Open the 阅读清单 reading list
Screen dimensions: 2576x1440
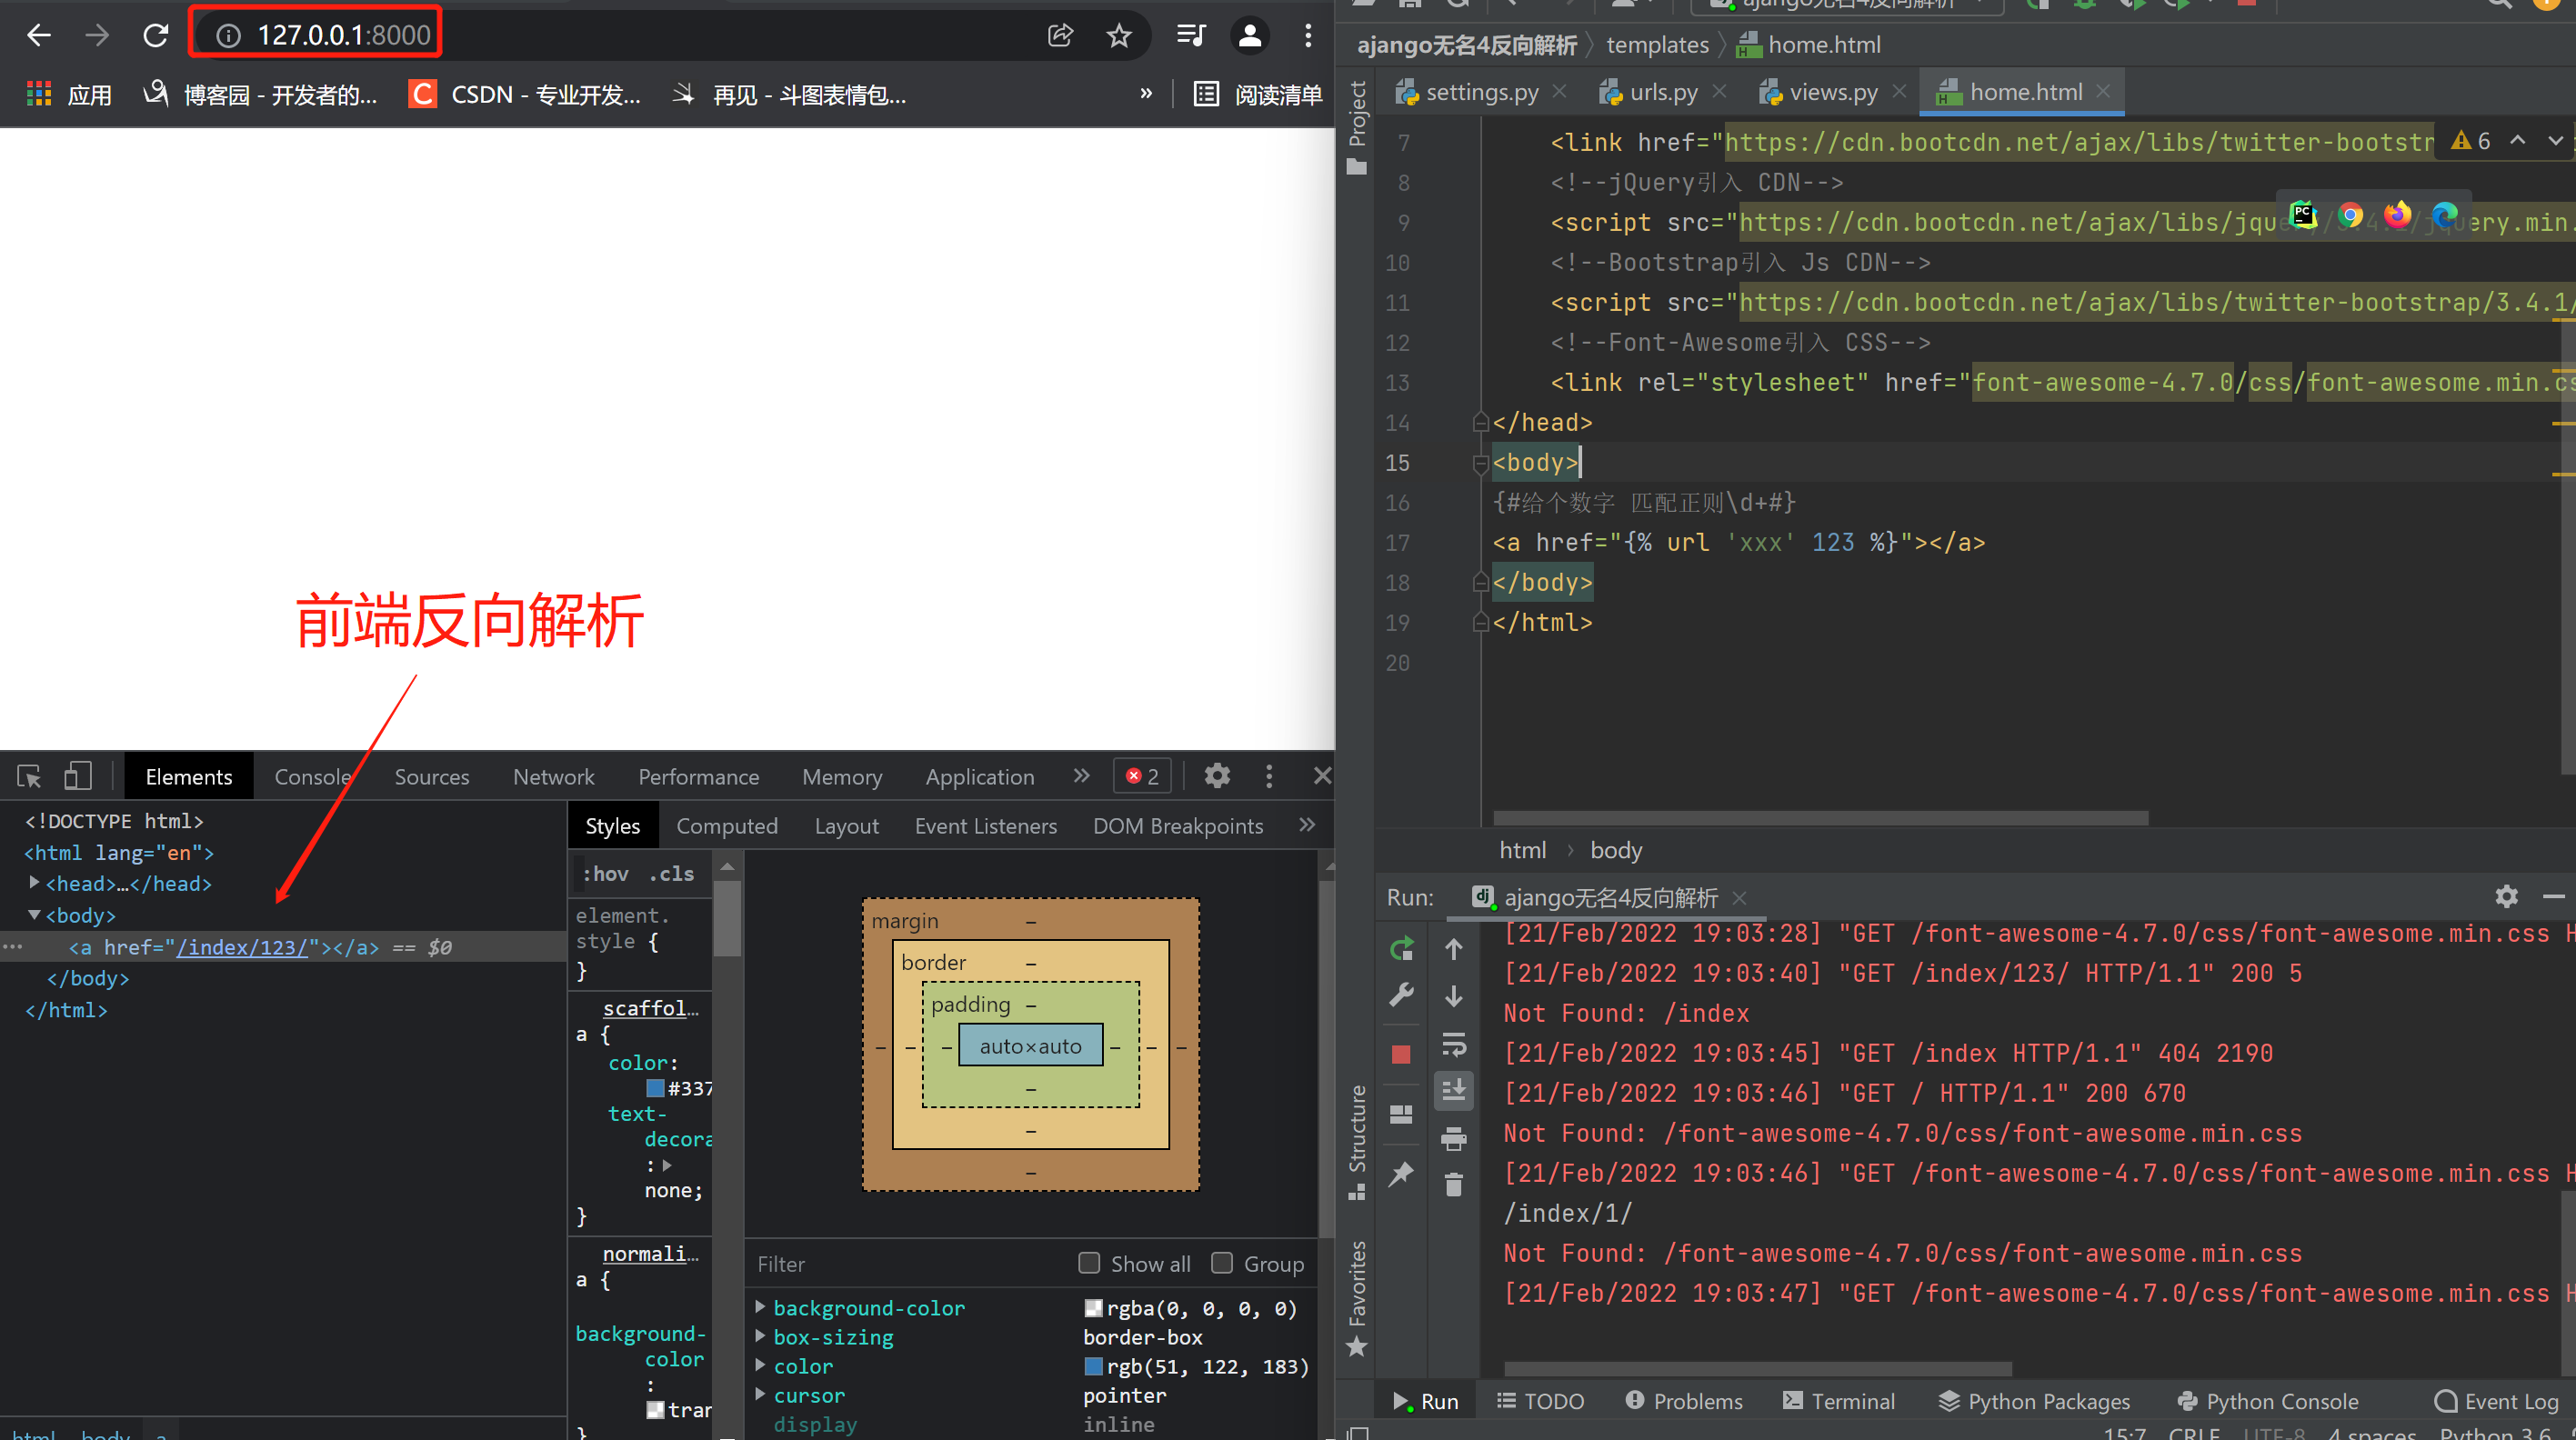[x=1258, y=94]
